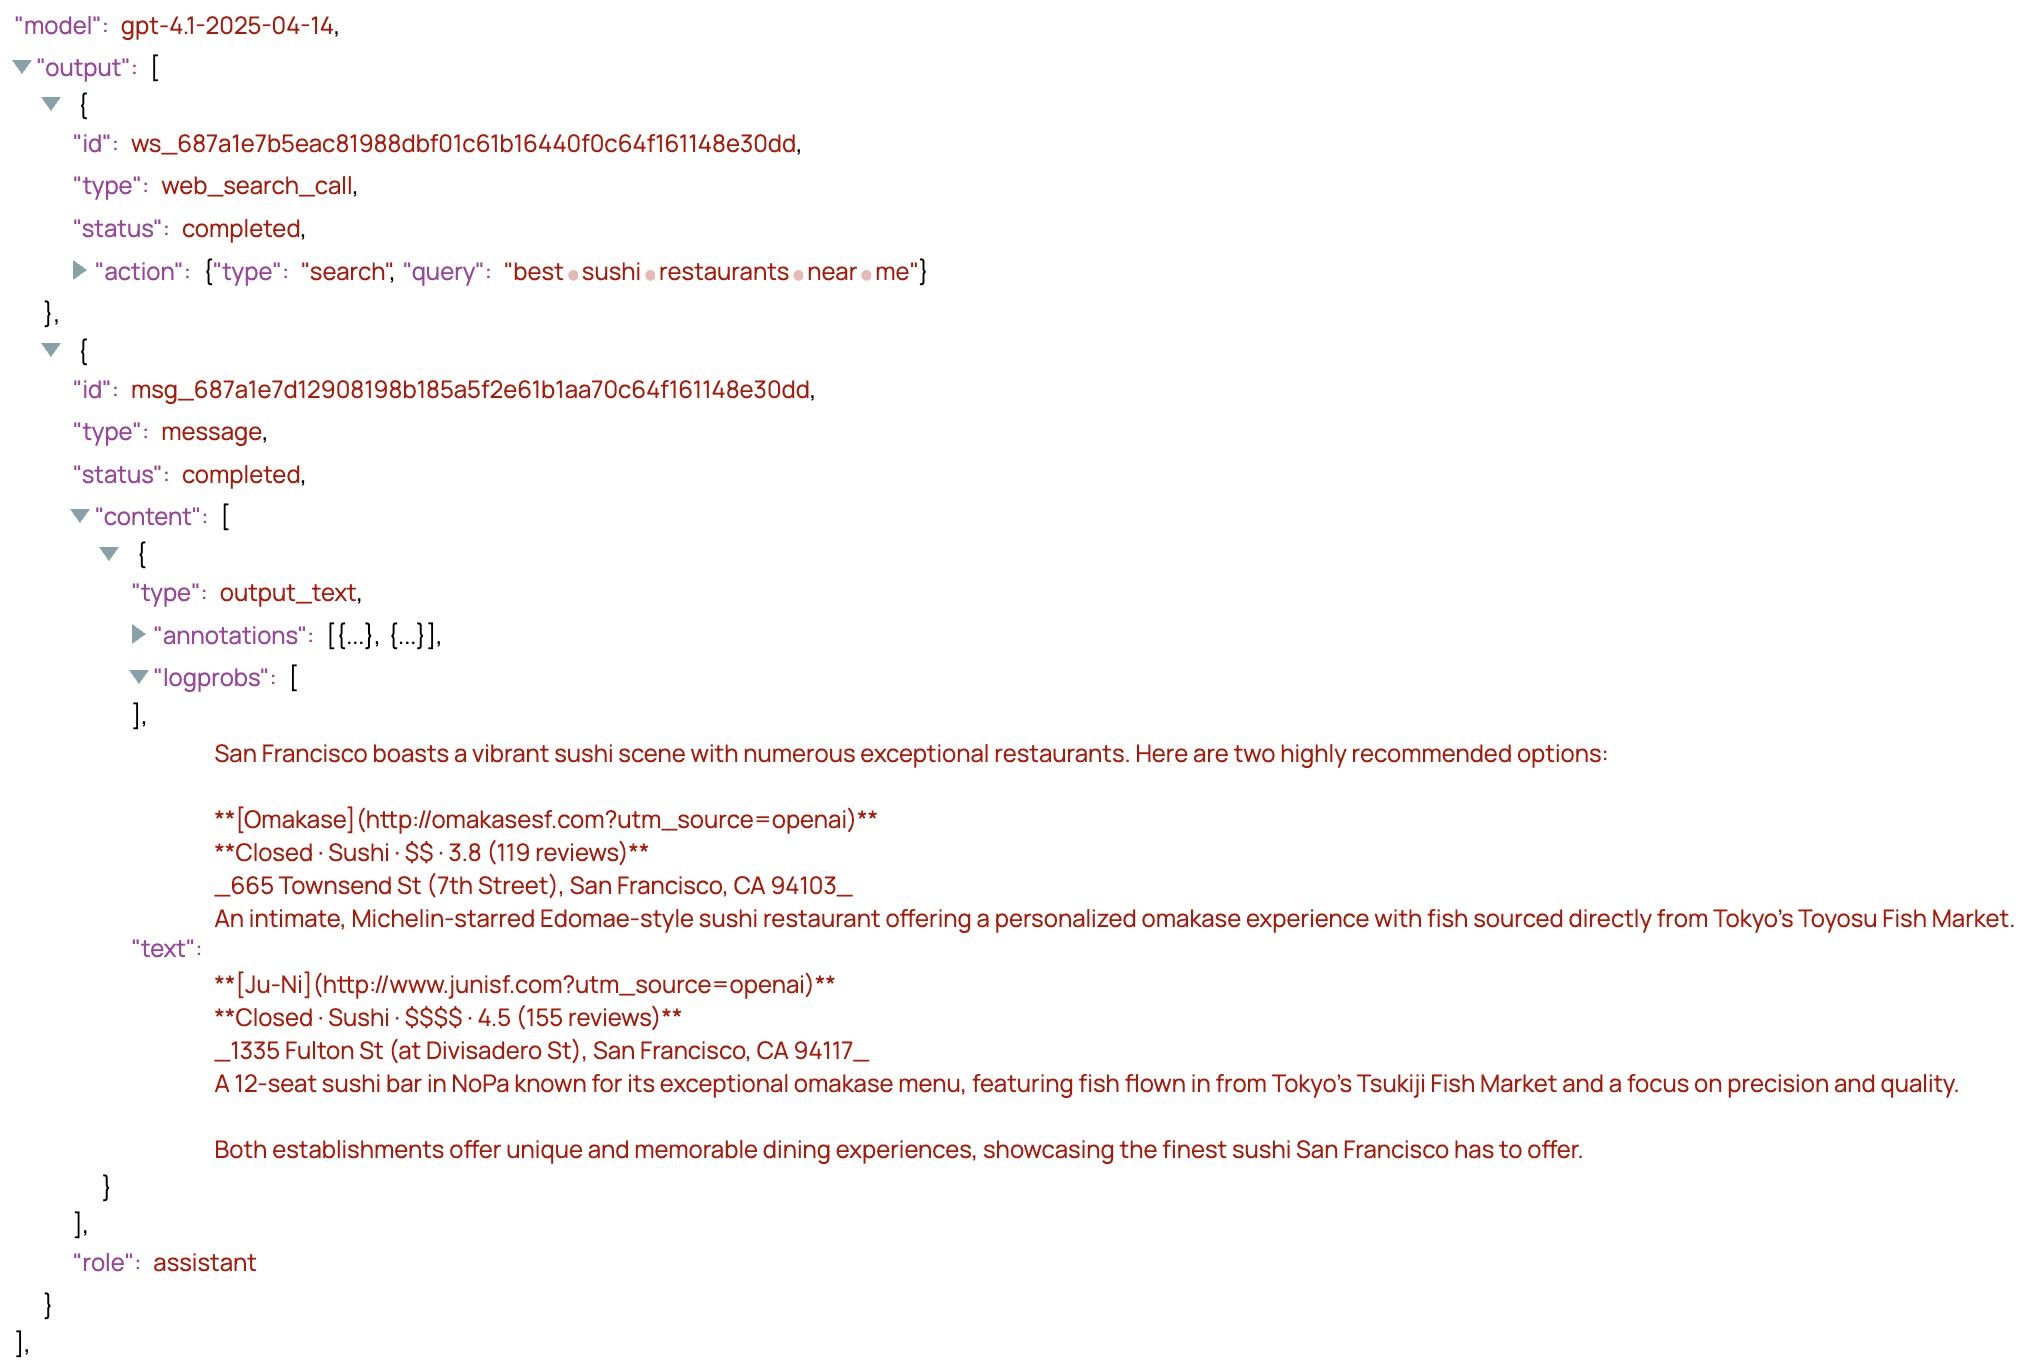Click the message id value
This screenshot has height=1364, width=2032.
point(470,390)
